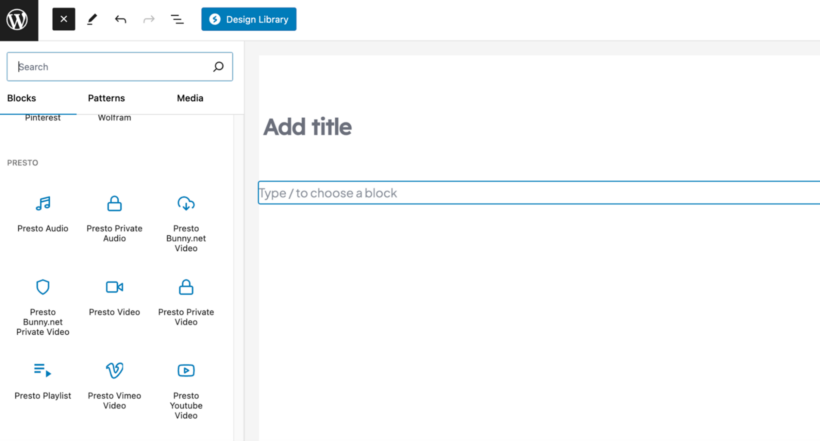
Task: Insert the Presto Bunny.net Video block
Action: click(186, 224)
